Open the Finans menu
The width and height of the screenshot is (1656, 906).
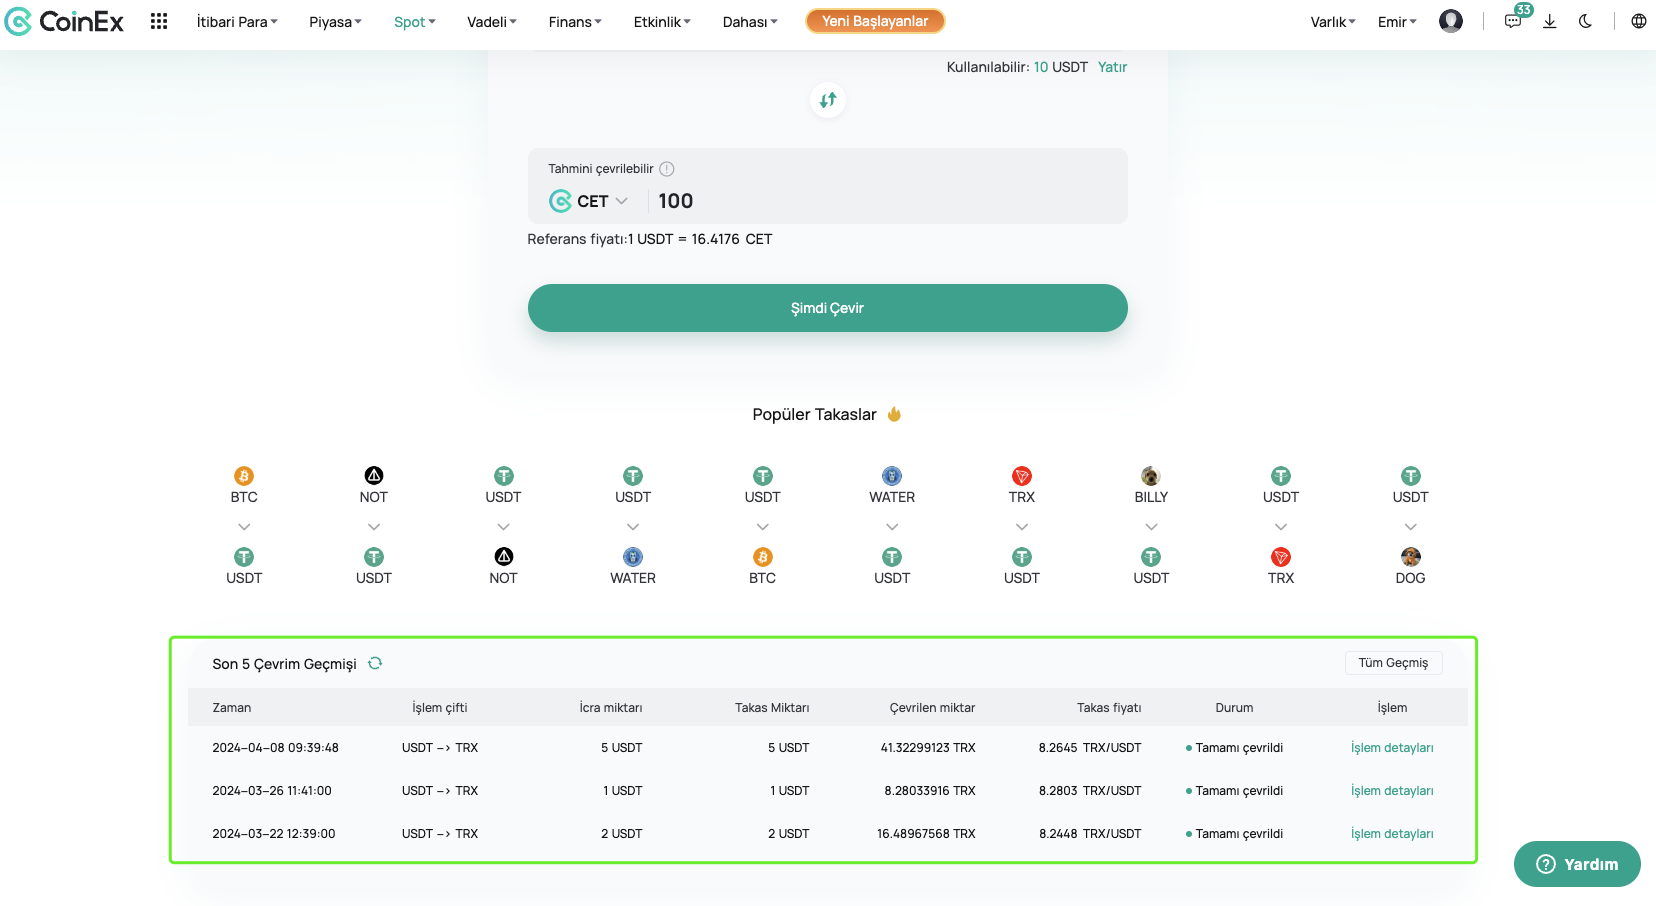(x=575, y=22)
